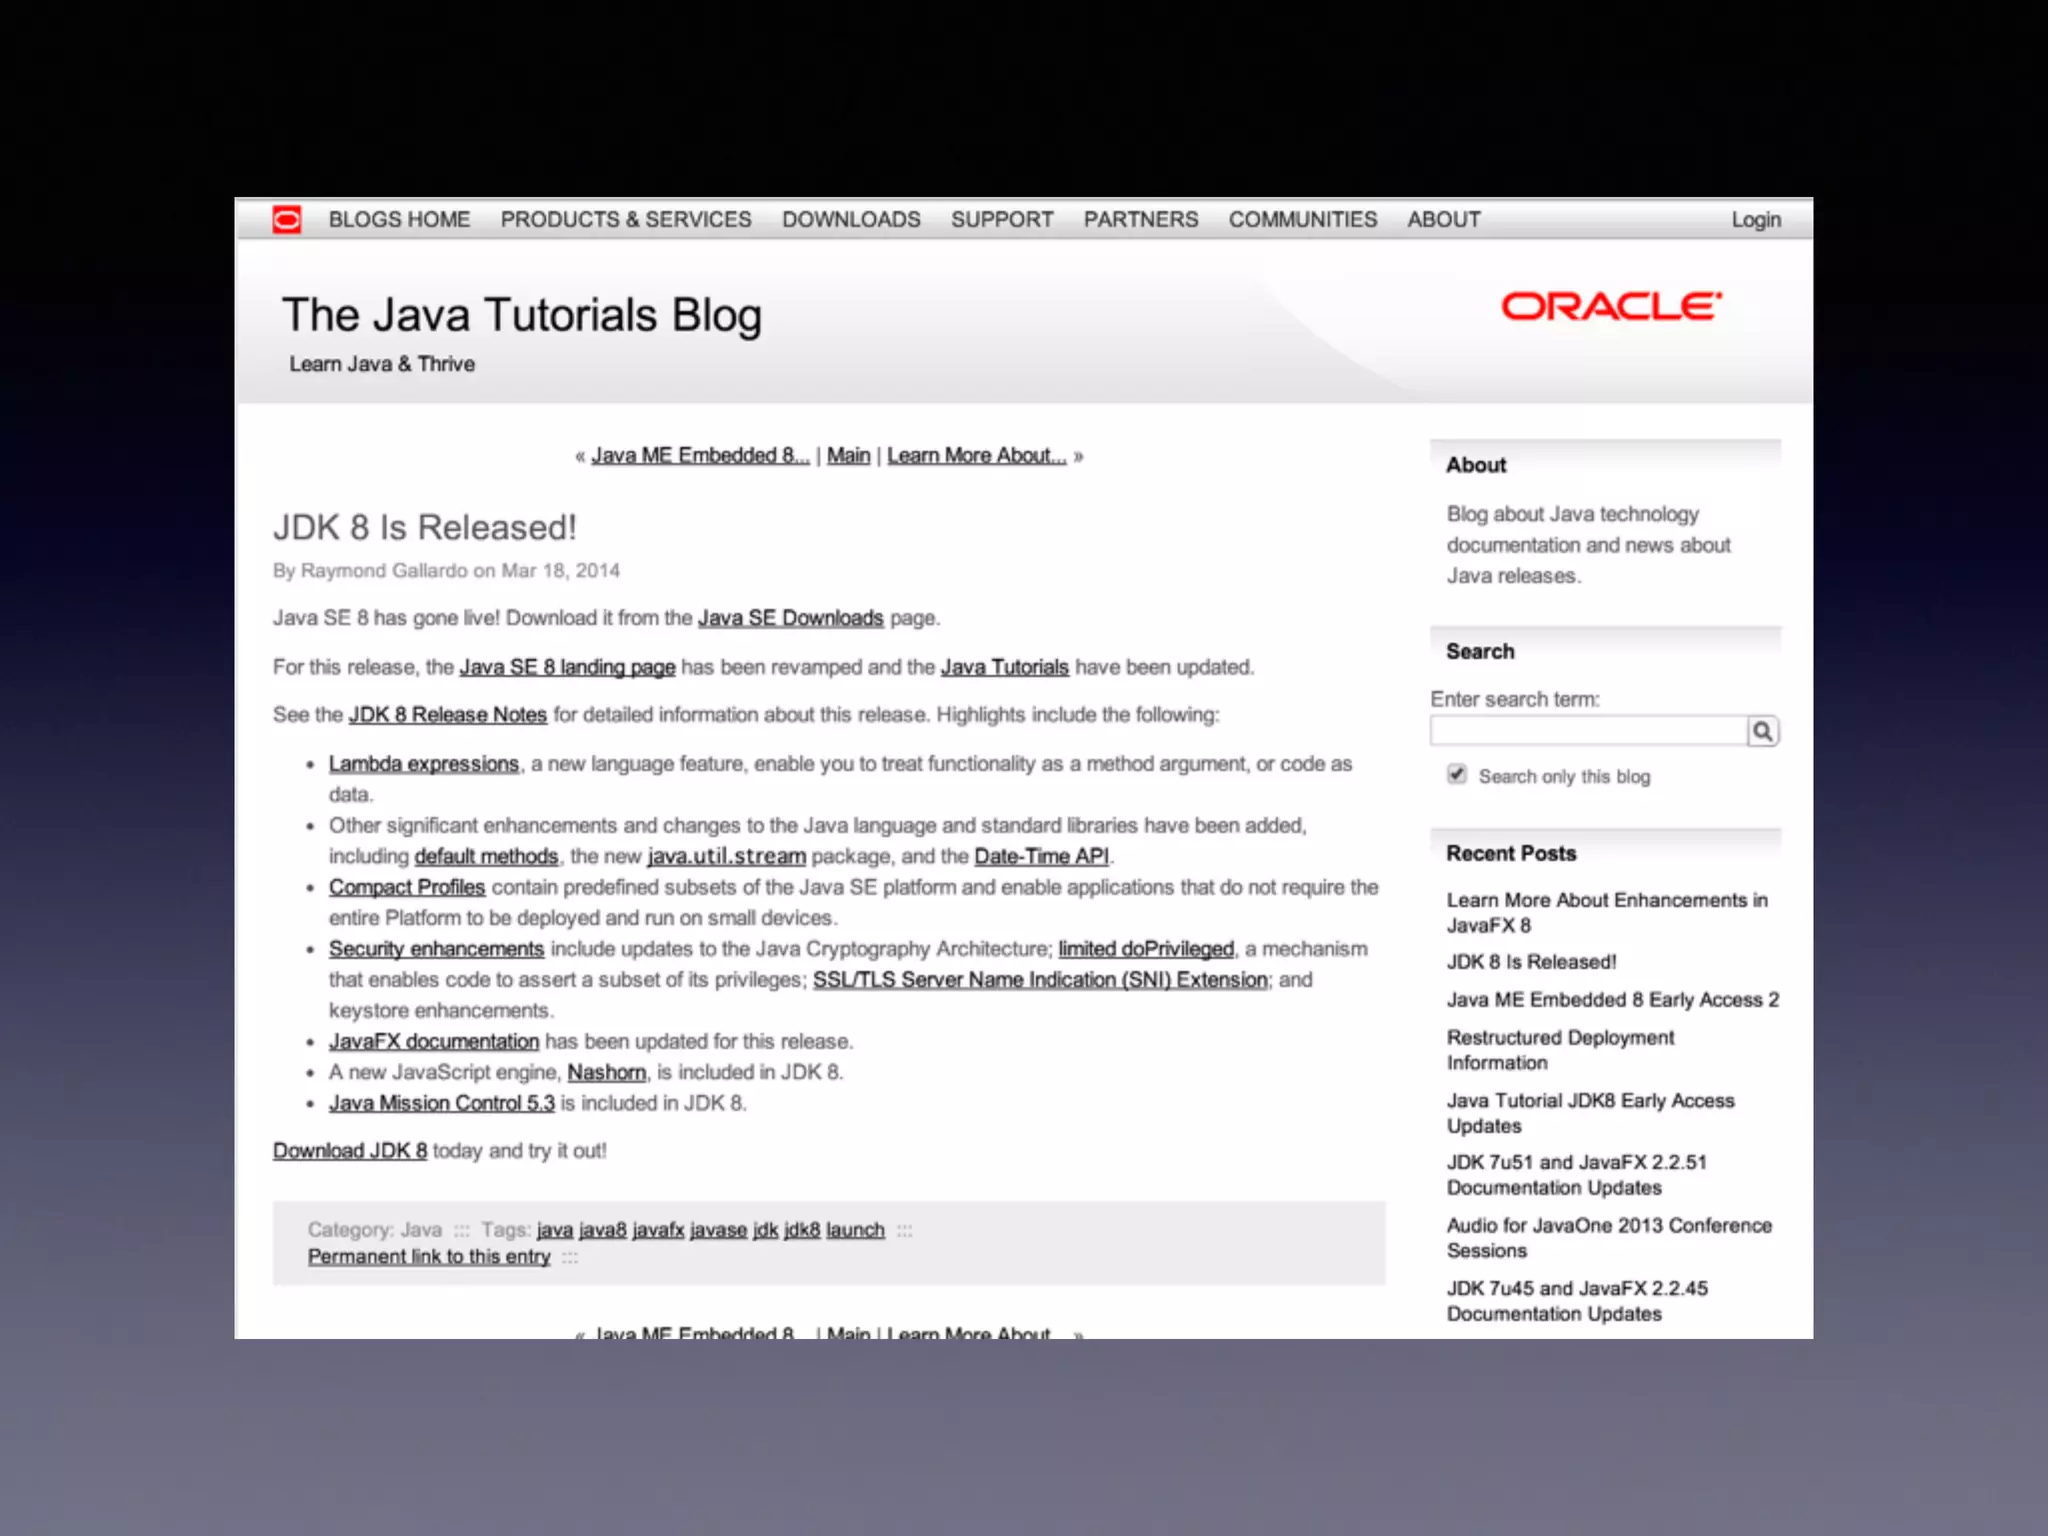
Task: Click the launch tag
Action: [x=855, y=1230]
